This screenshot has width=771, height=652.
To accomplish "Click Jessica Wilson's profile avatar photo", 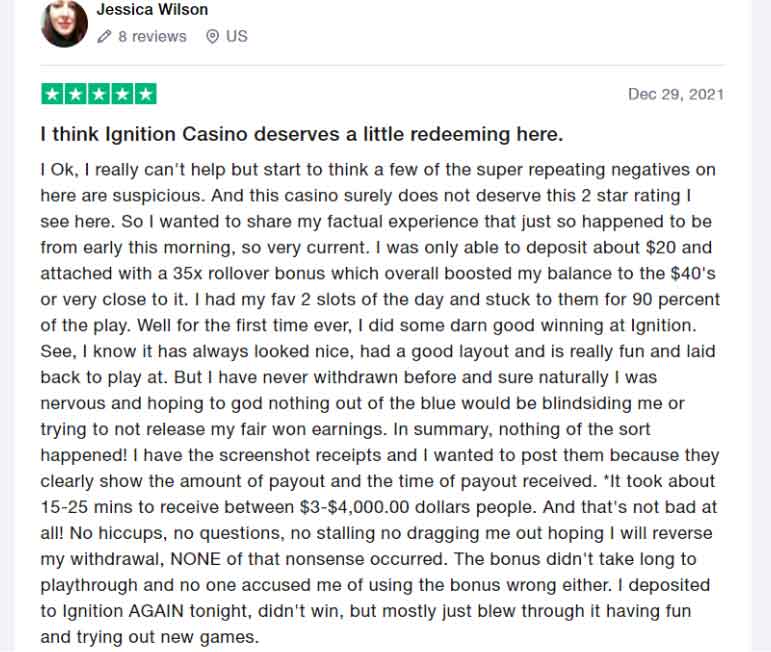I will click(x=64, y=23).
